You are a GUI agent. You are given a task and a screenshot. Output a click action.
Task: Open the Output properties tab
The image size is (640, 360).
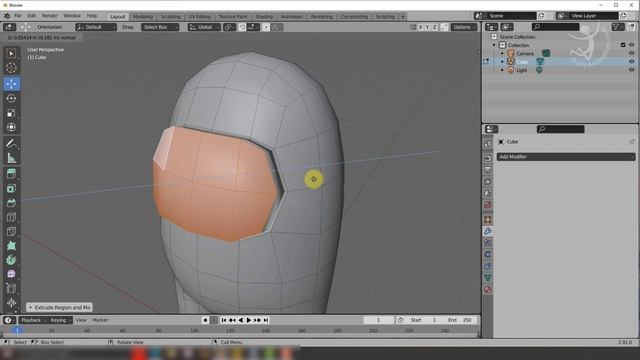488,170
